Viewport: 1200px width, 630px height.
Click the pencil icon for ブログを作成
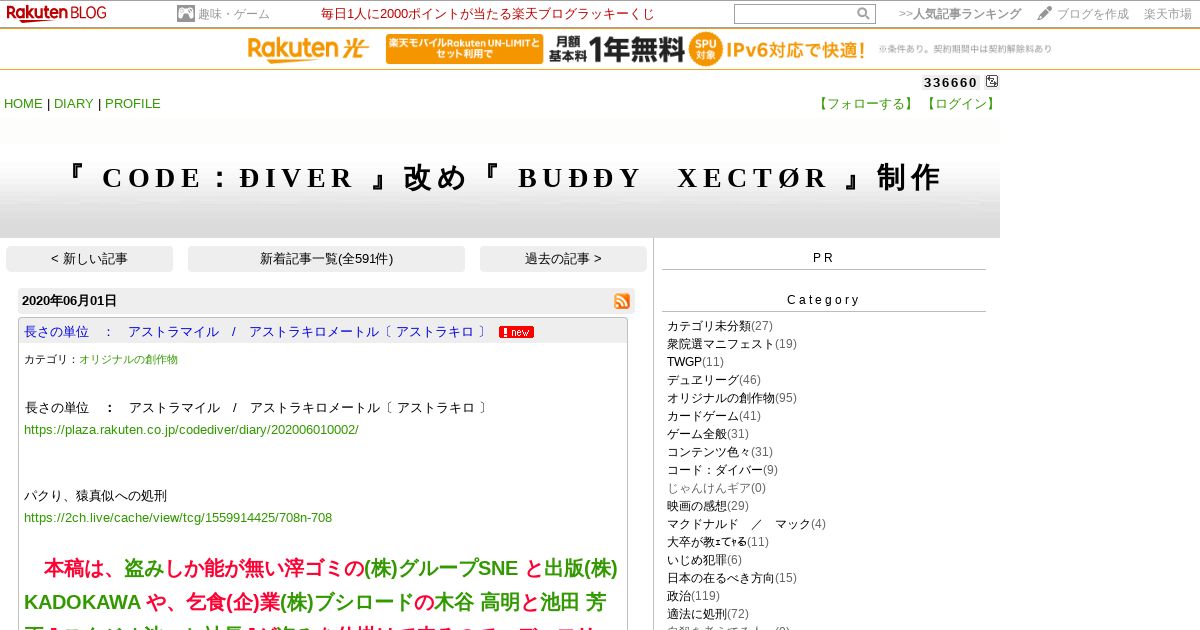[1045, 13]
